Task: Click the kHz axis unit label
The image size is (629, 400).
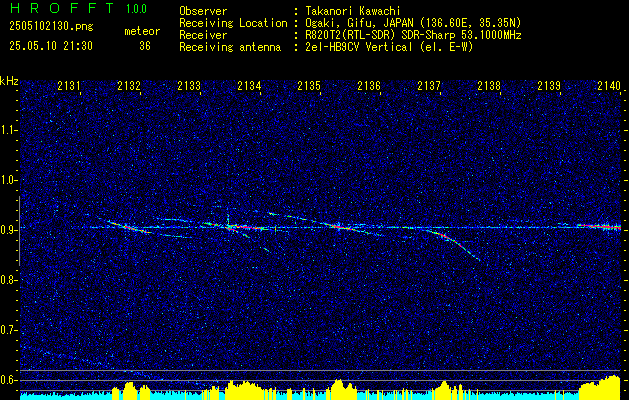Action: [9, 81]
